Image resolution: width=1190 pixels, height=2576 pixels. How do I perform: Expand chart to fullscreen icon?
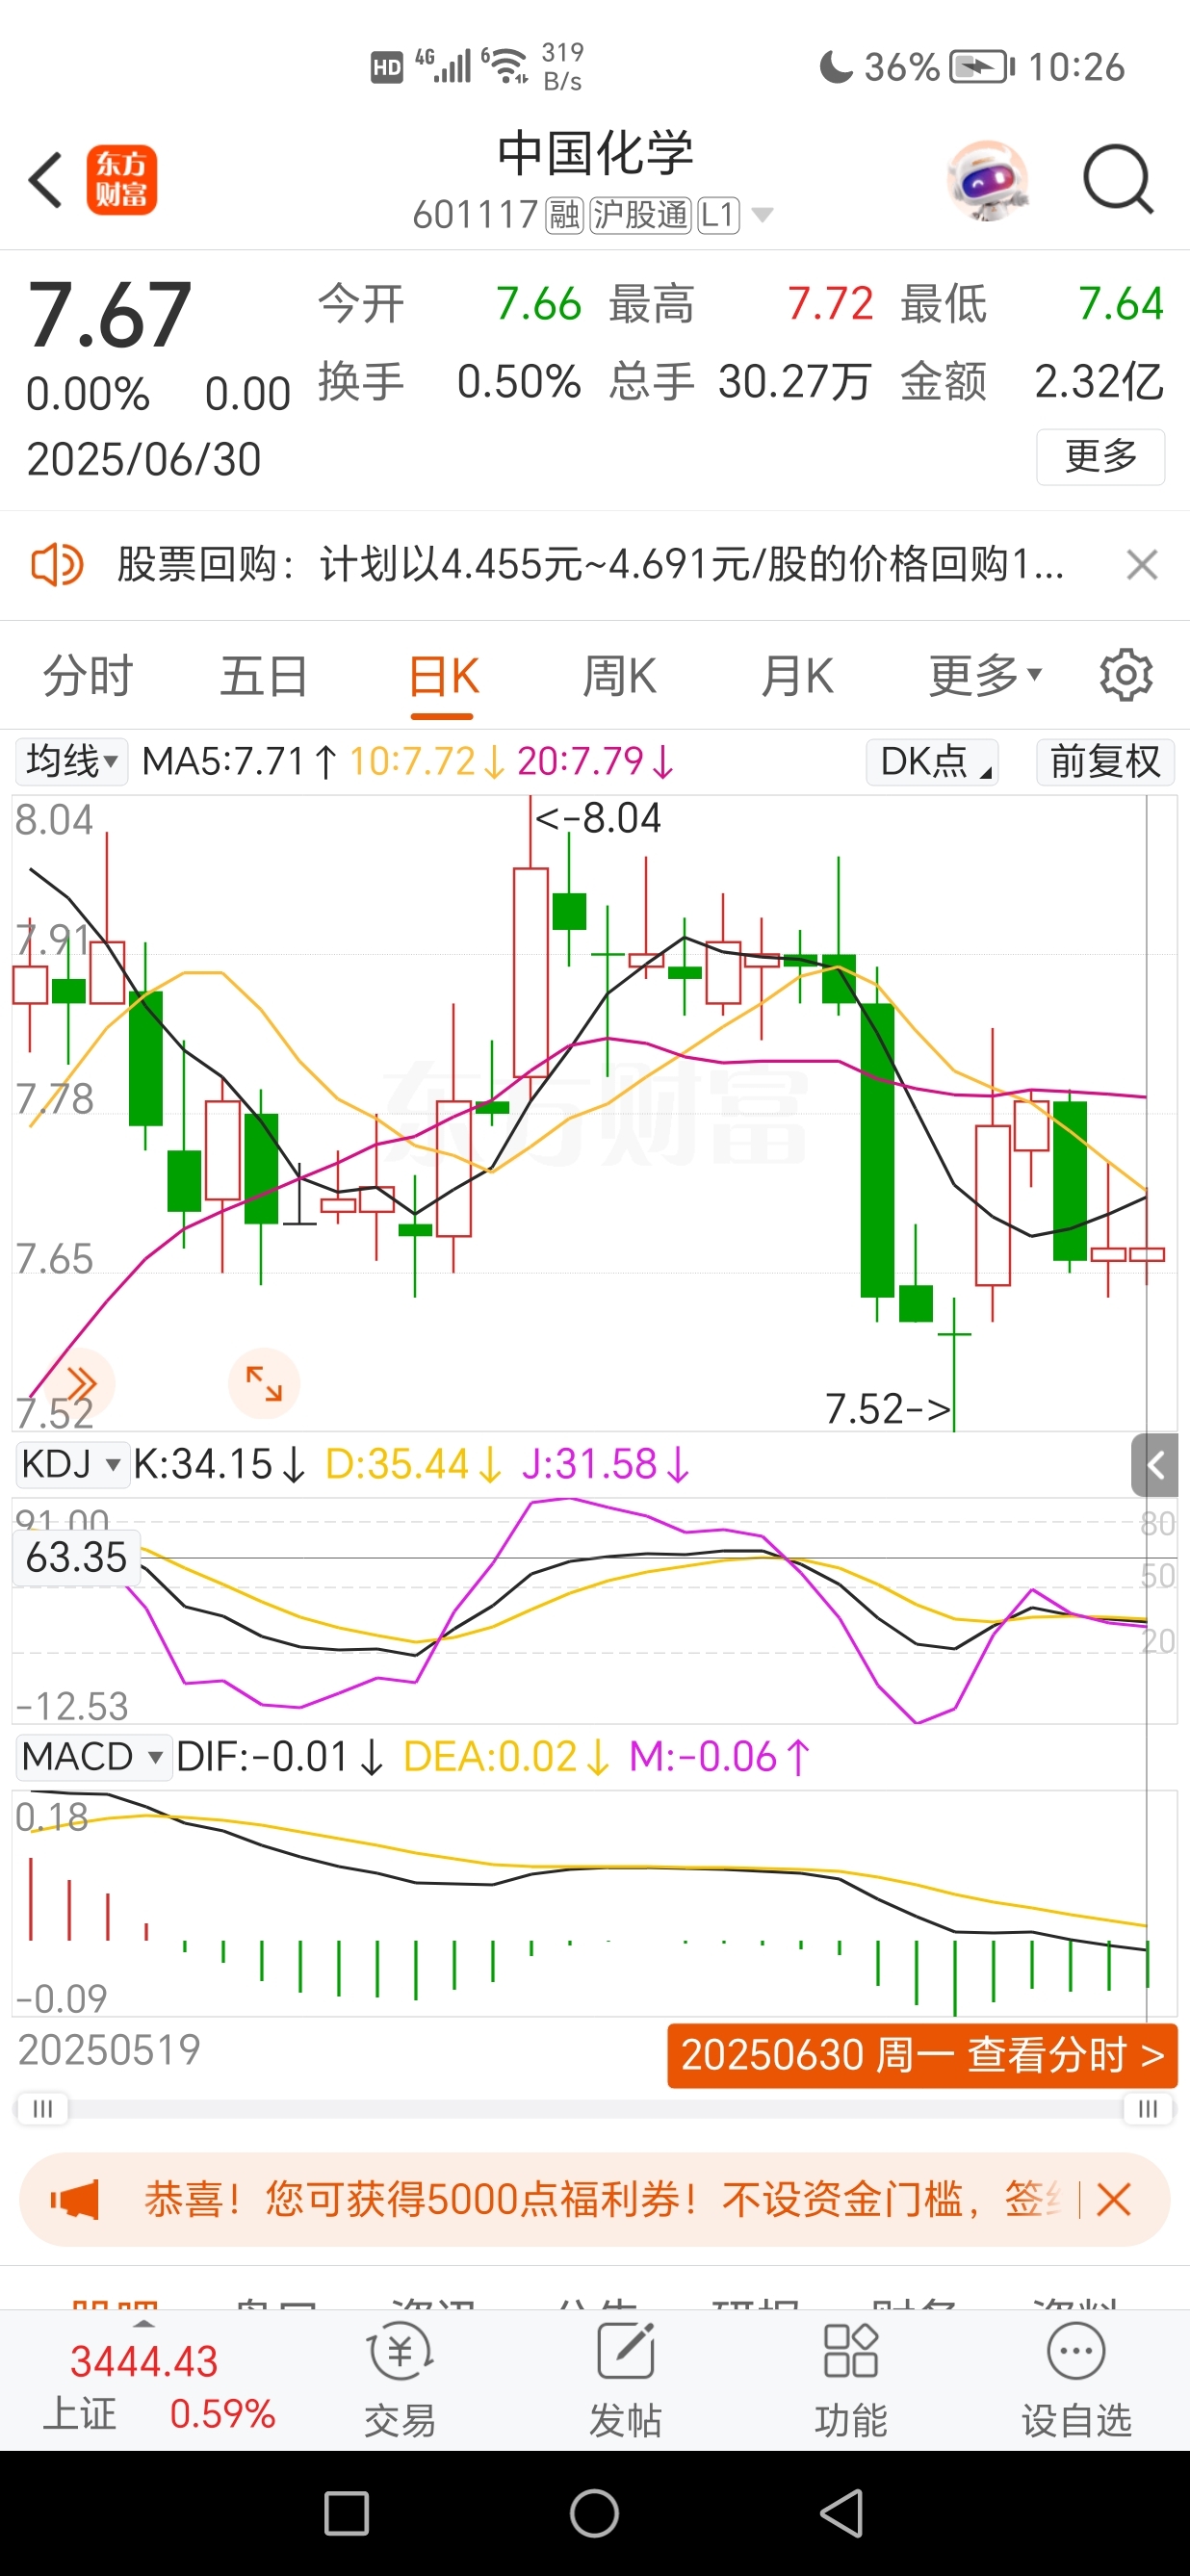point(264,1384)
